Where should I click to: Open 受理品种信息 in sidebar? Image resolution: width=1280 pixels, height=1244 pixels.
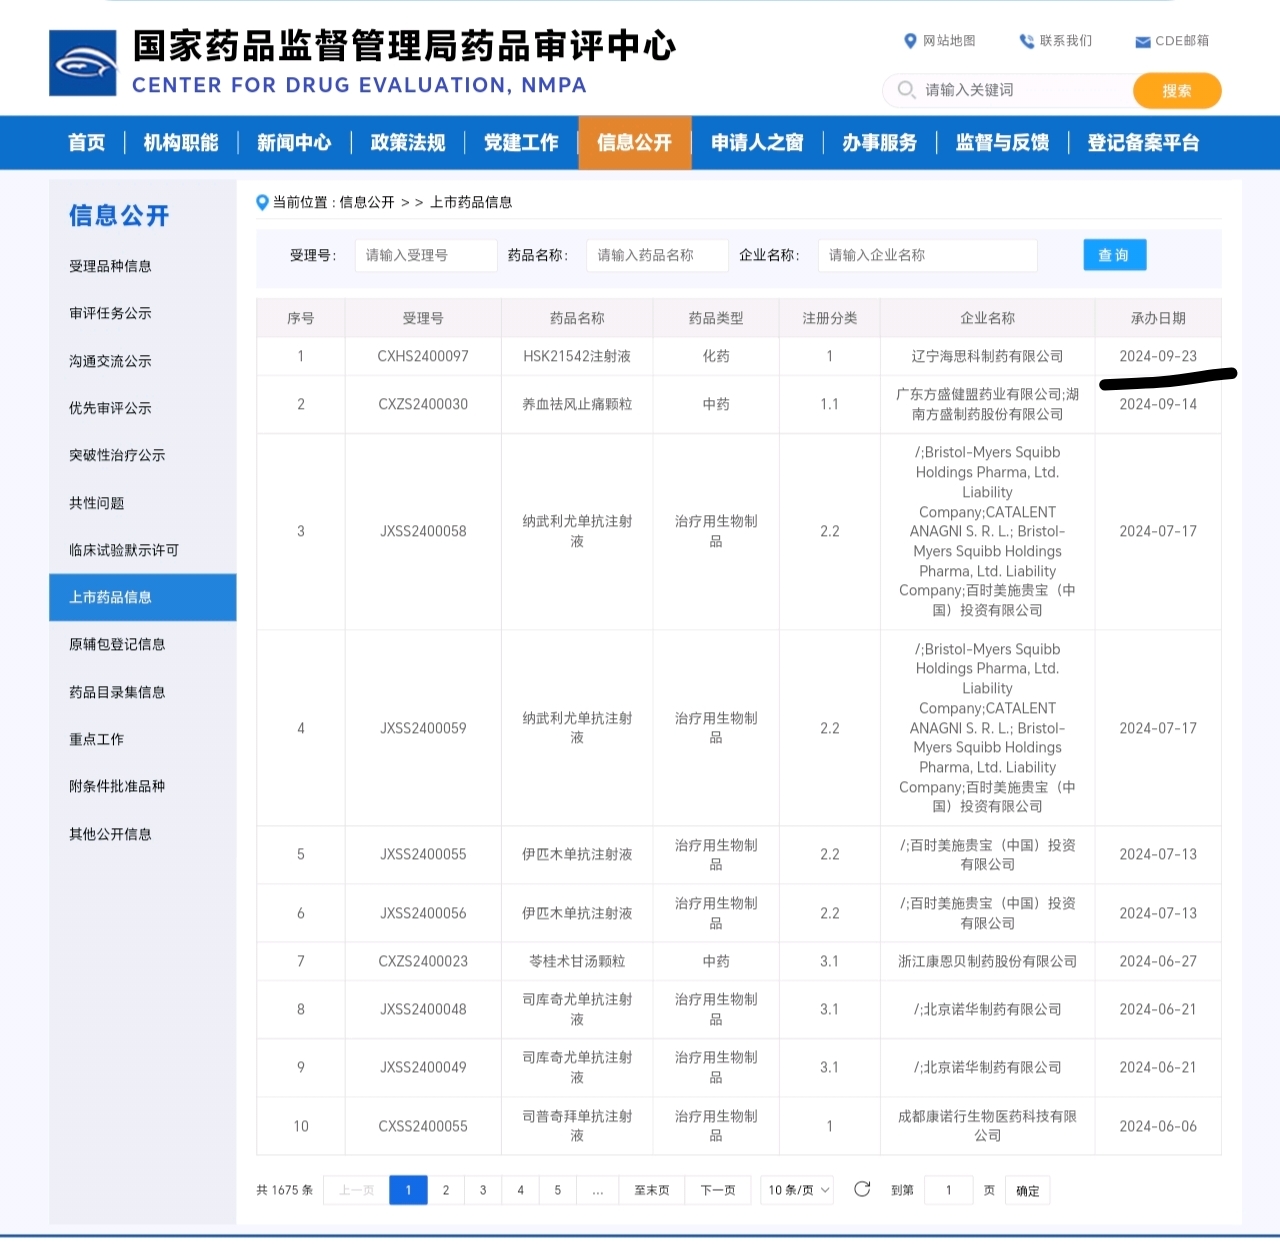click(x=110, y=266)
